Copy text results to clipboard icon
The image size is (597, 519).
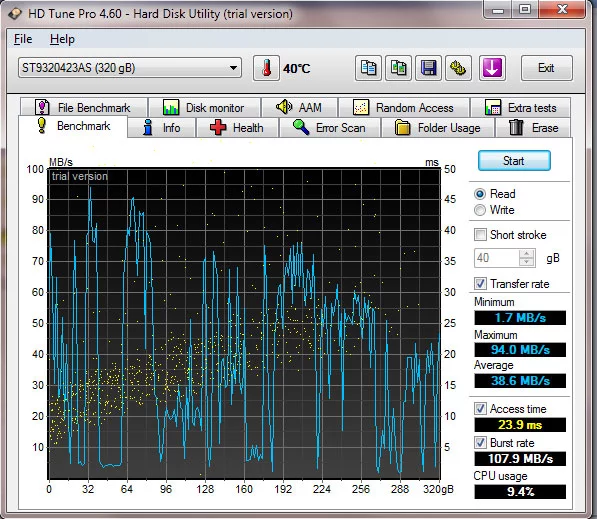[368, 68]
